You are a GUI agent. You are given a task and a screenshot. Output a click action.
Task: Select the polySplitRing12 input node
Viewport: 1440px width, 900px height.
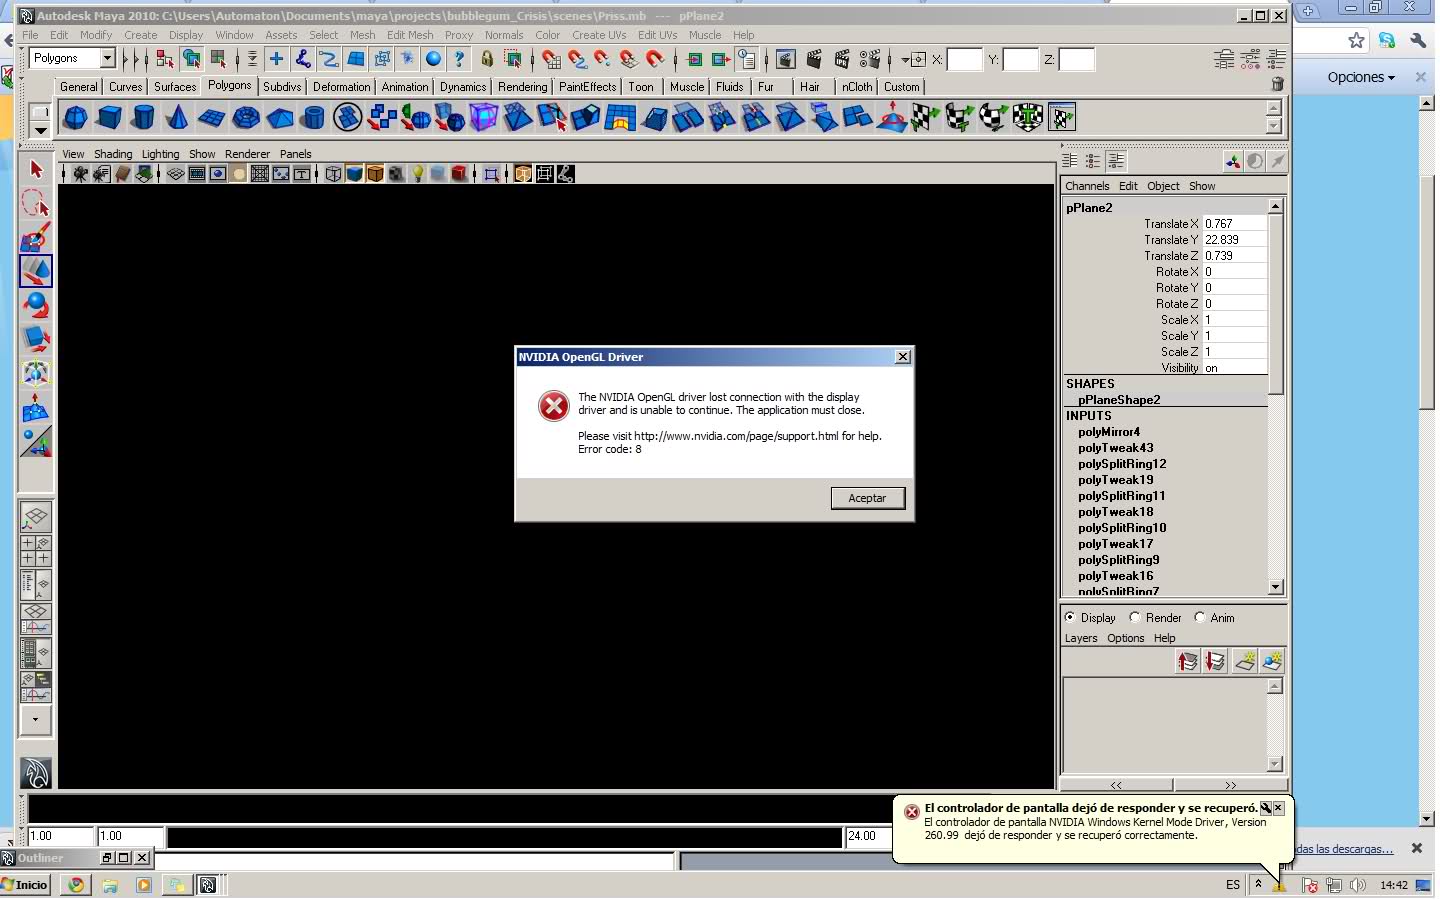1122,464
